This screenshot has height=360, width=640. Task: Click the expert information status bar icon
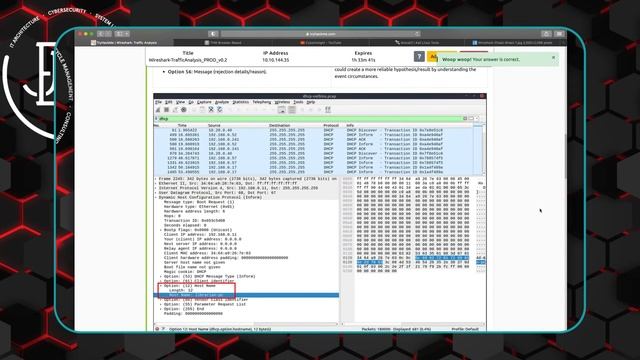click(157, 329)
